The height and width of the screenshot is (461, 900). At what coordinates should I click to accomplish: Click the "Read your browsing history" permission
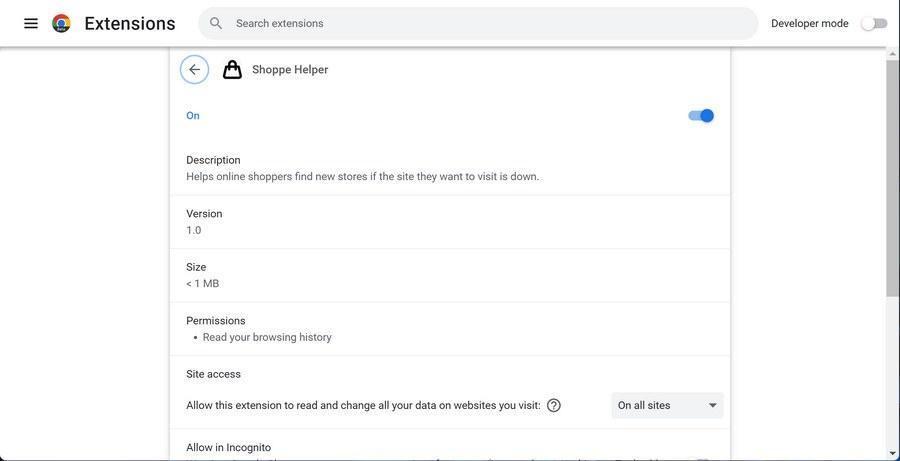pyautogui.click(x=267, y=338)
